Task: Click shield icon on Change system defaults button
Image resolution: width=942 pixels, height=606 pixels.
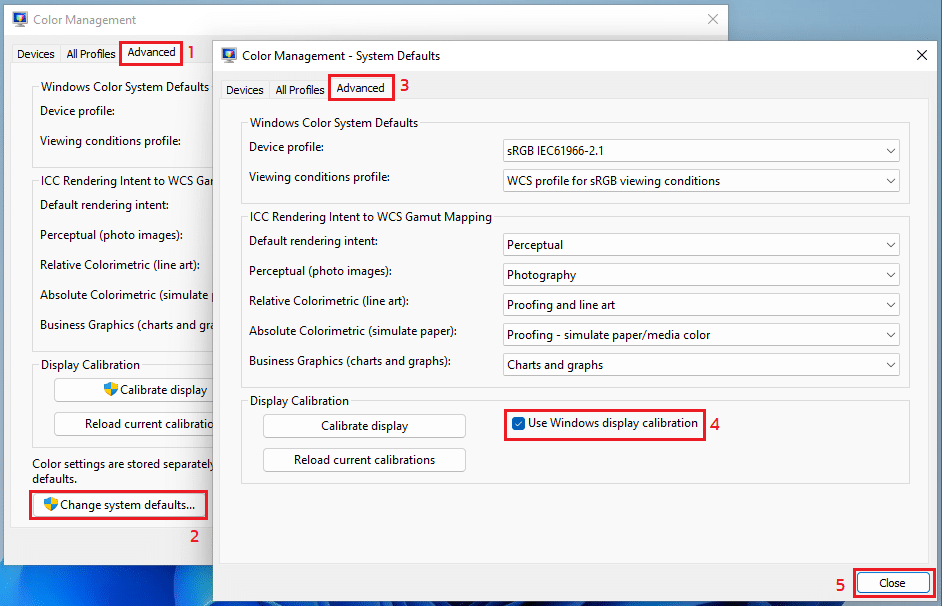Action: pyautogui.click(x=50, y=504)
